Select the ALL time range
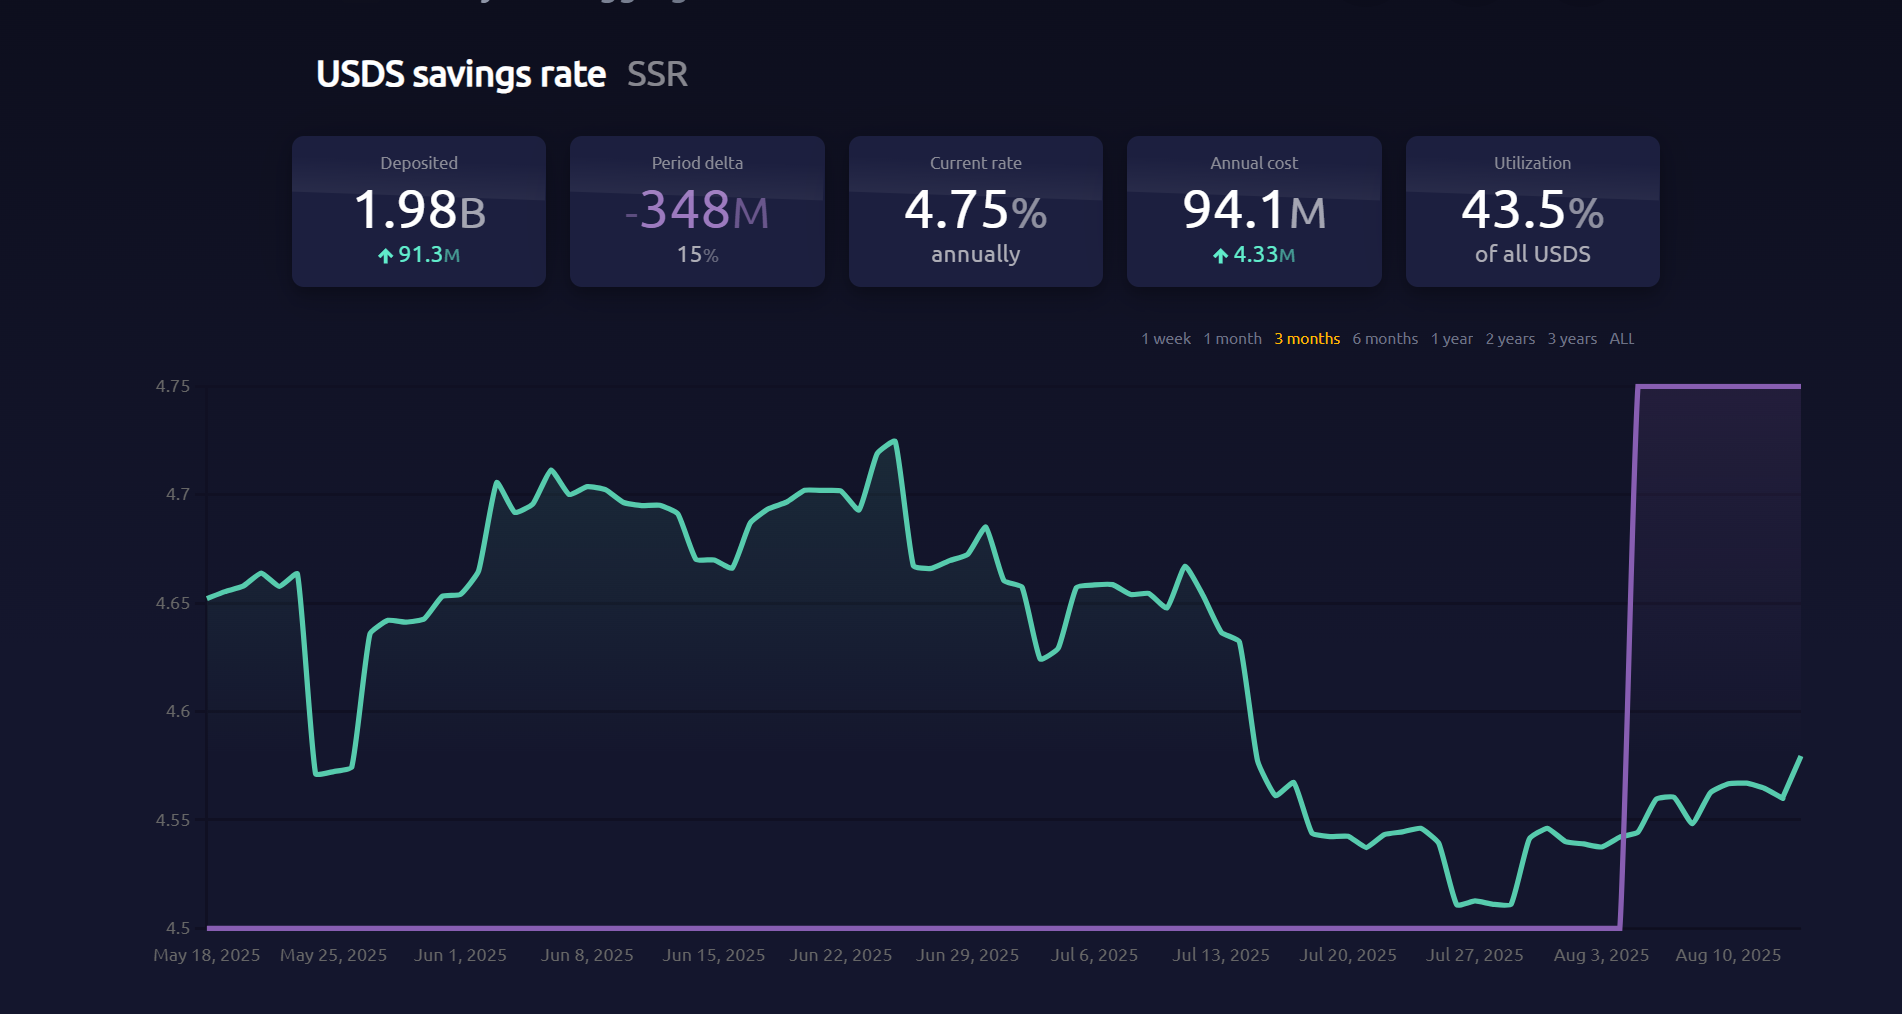1902x1014 pixels. [1621, 339]
